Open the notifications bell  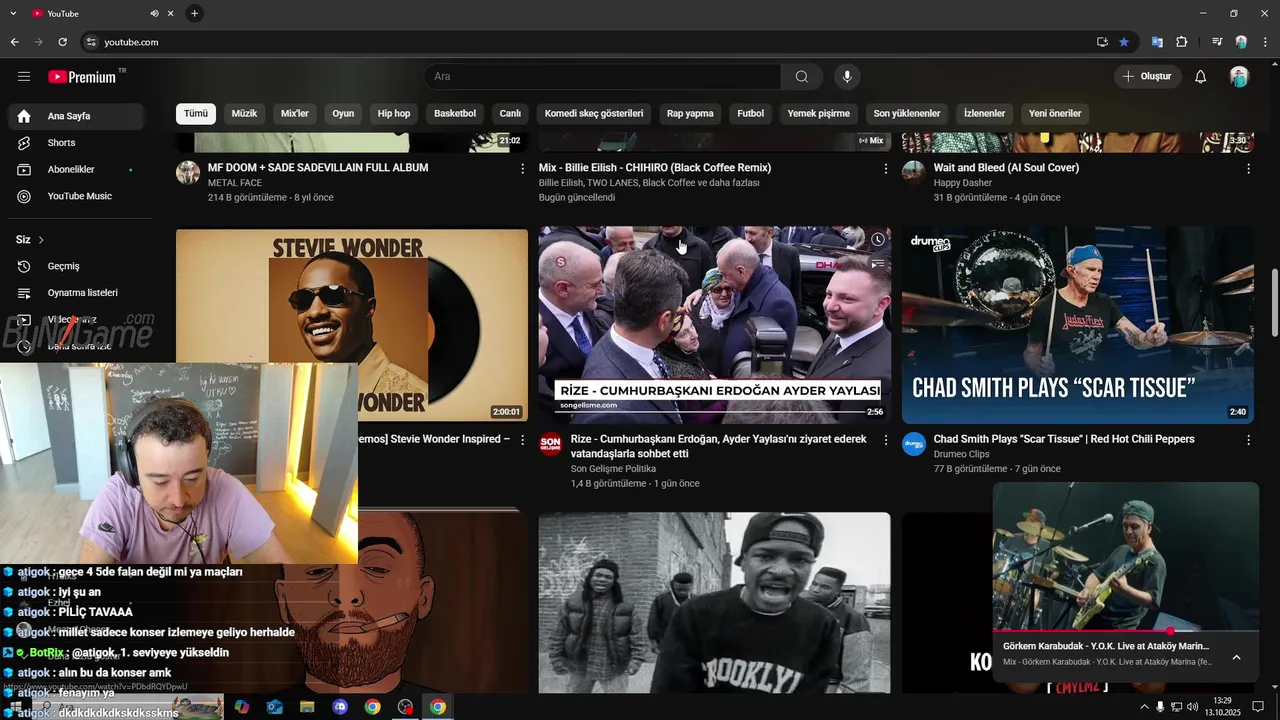(x=1201, y=77)
